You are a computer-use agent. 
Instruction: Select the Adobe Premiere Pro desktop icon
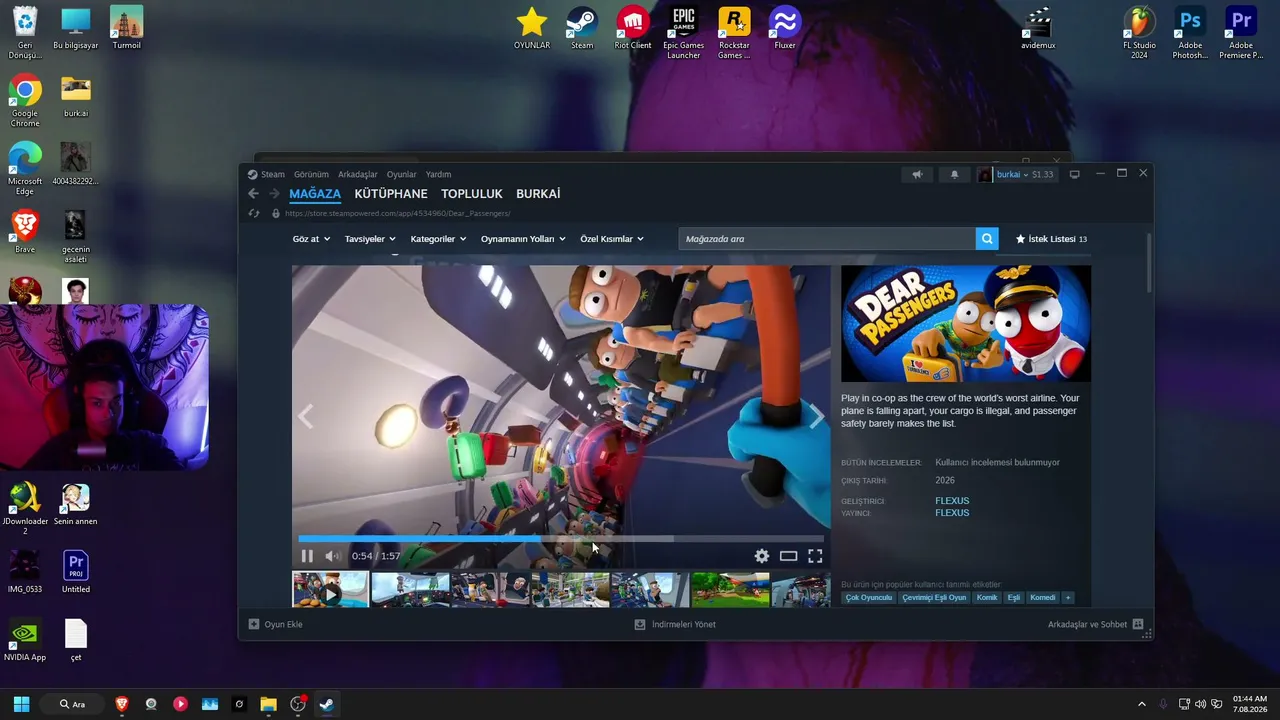(x=1241, y=33)
